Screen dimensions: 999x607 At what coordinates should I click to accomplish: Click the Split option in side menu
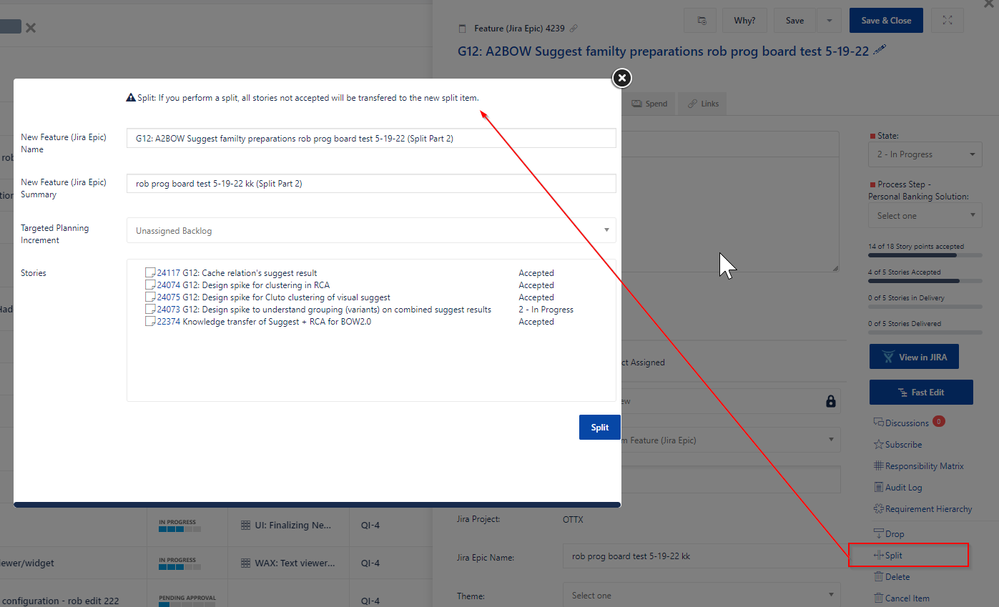pyautogui.click(x=888, y=555)
